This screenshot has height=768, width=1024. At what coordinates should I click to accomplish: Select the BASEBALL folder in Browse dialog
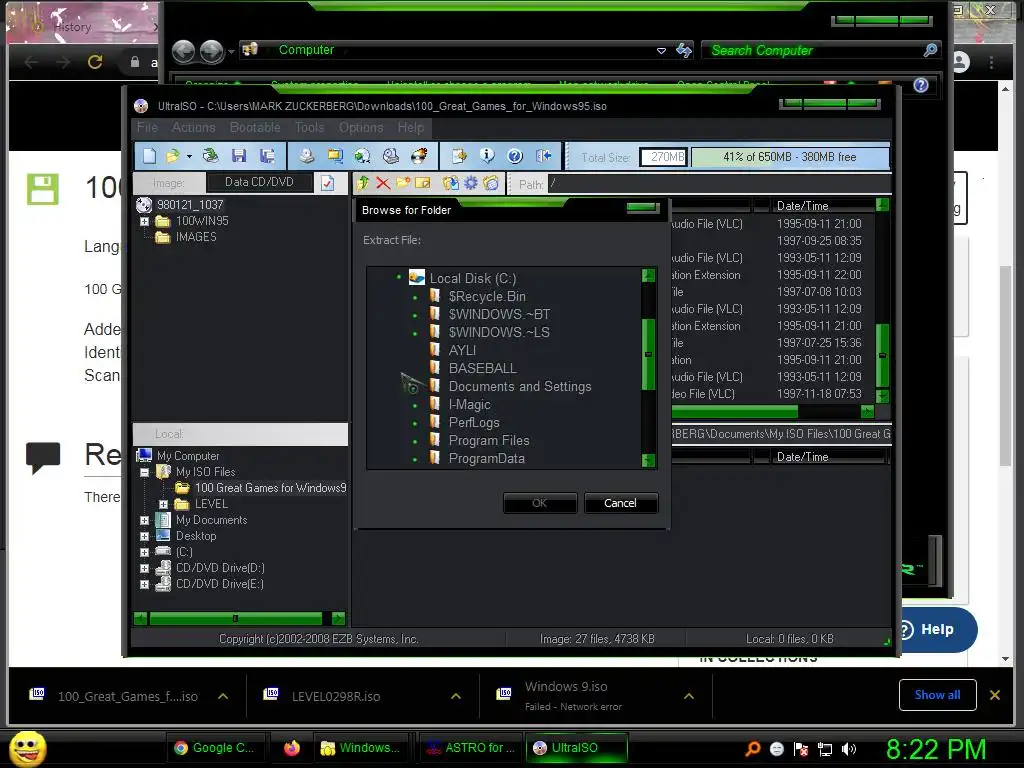(x=482, y=368)
